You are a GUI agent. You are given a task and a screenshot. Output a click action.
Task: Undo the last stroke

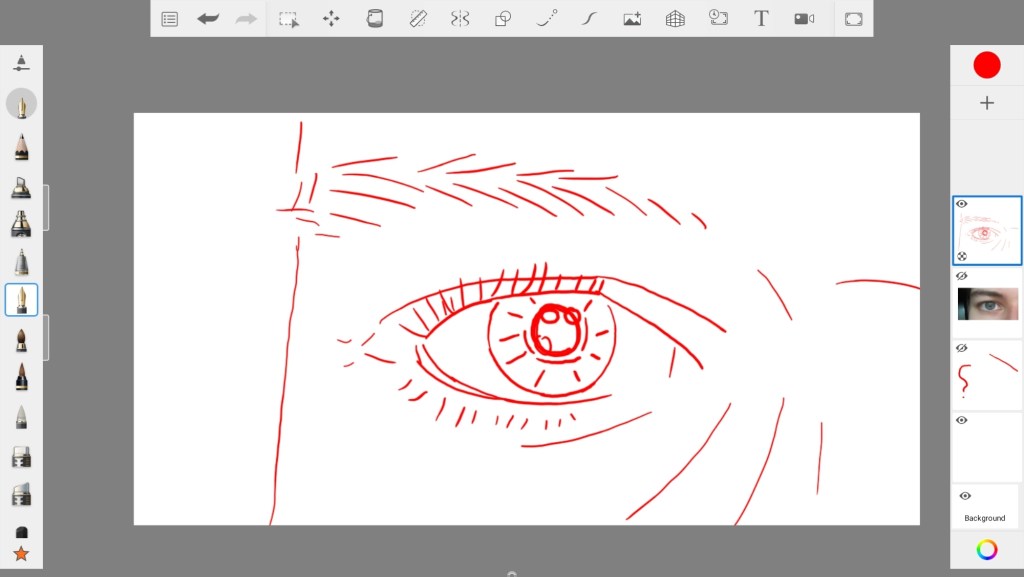click(x=208, y=19)
